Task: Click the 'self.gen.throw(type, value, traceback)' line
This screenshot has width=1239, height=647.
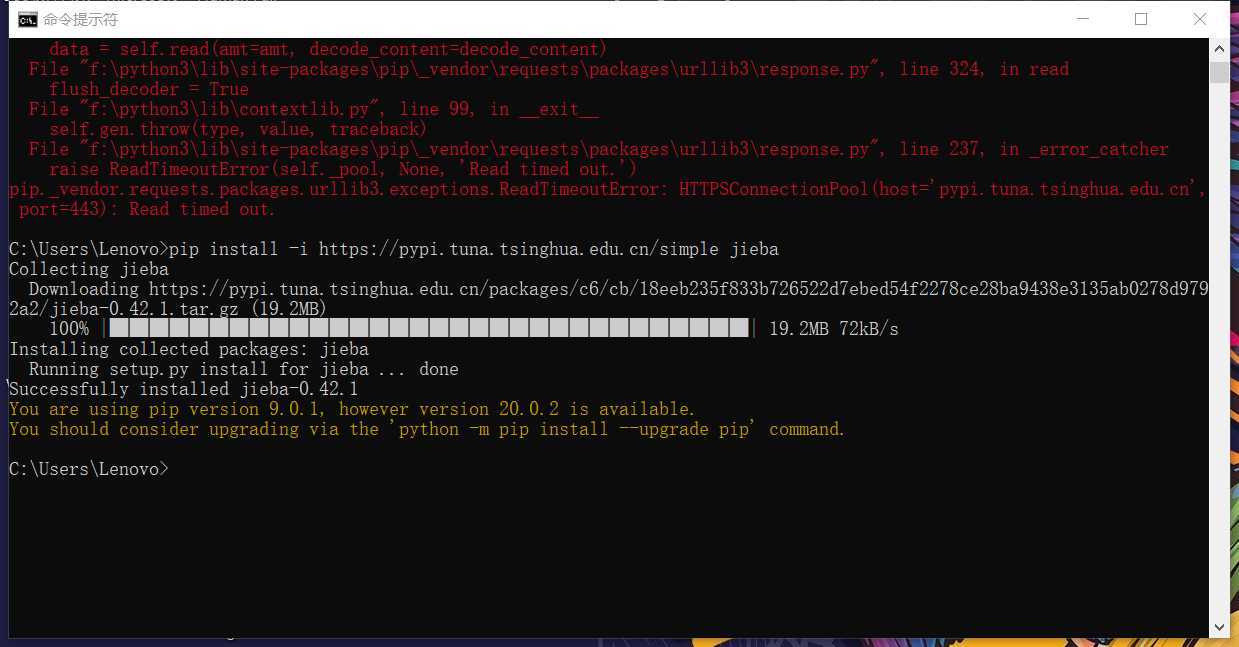Action: tap(238, 129)
